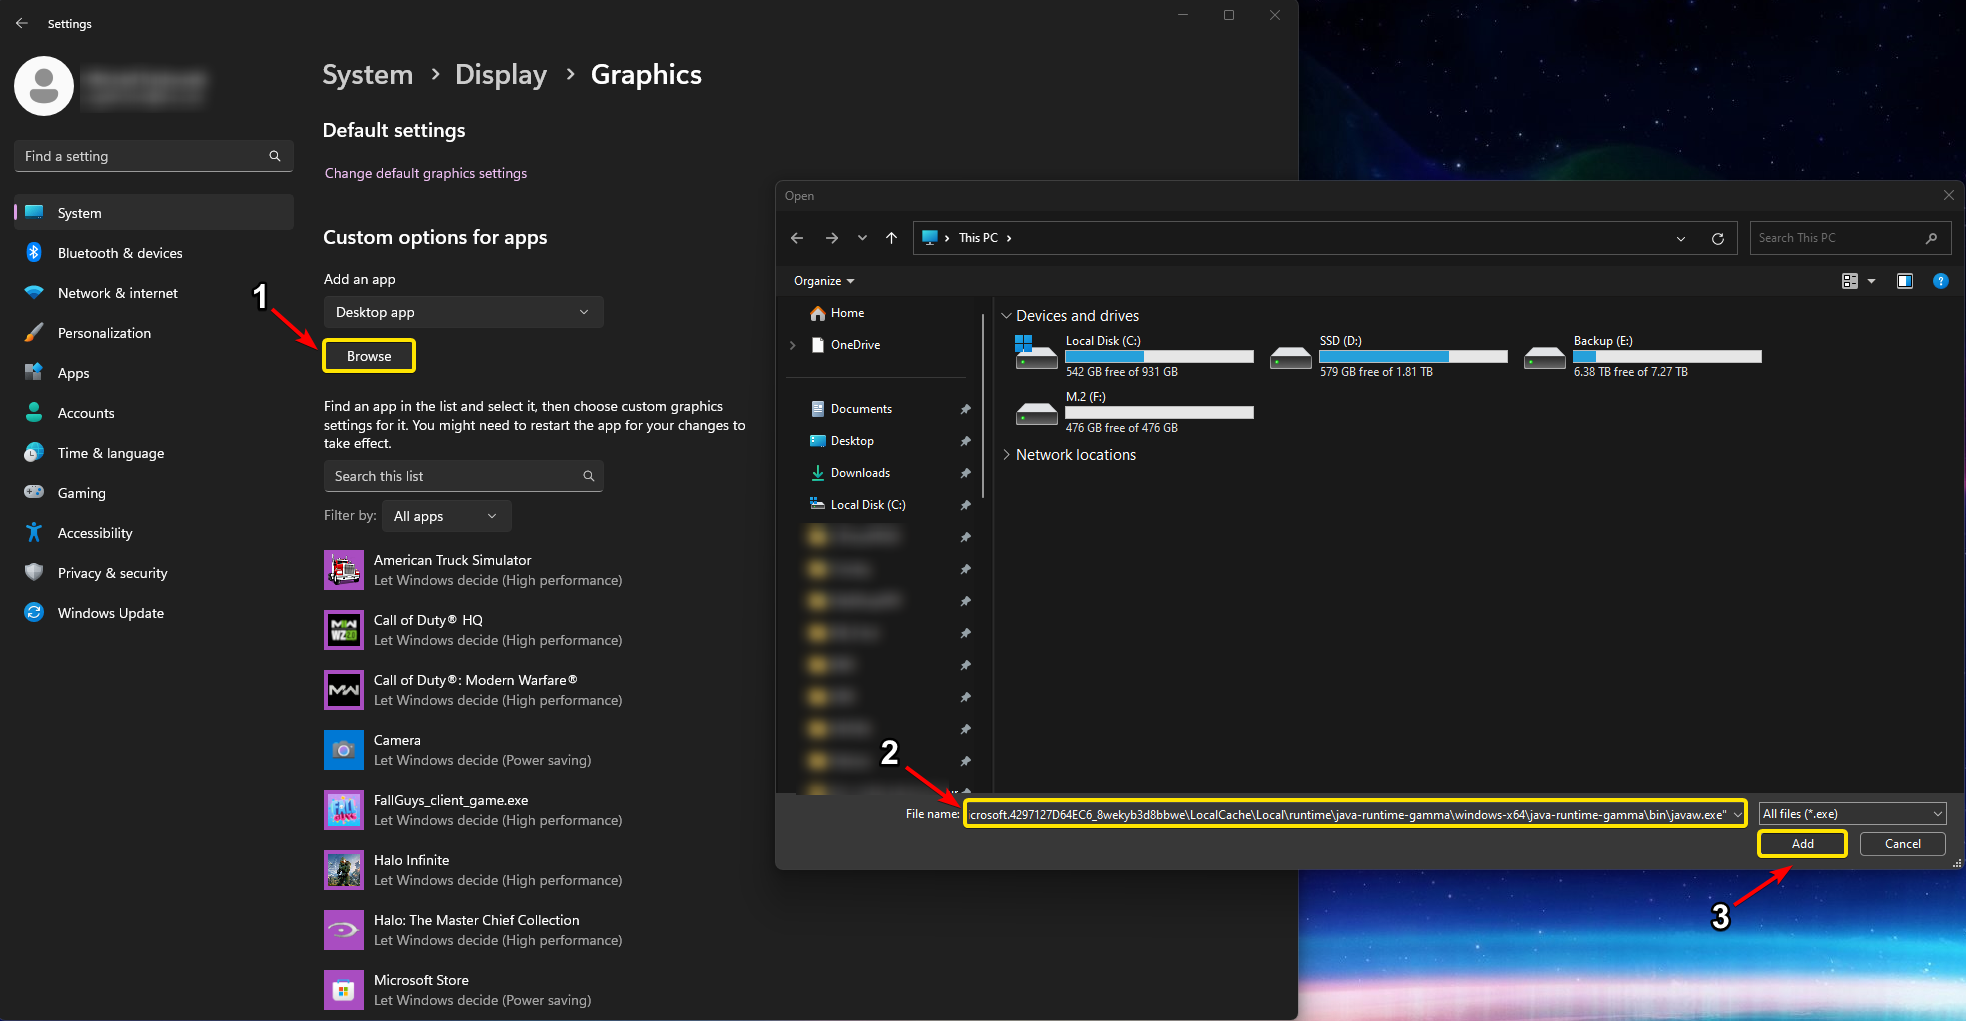Expand the OneDrive tree node
The height and width of the screenshot is (1021, 1966).
point(793,345)
